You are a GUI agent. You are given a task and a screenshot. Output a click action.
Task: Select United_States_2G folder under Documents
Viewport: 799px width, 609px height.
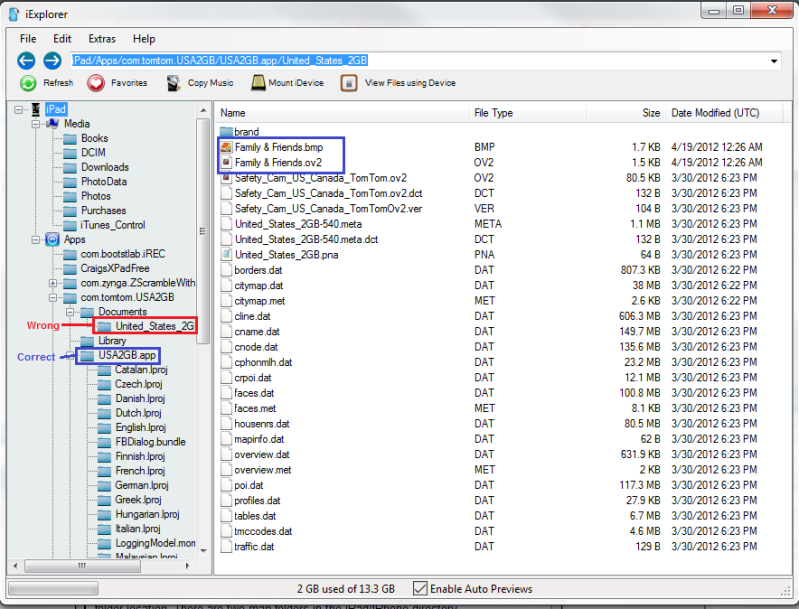pos(154,326)
